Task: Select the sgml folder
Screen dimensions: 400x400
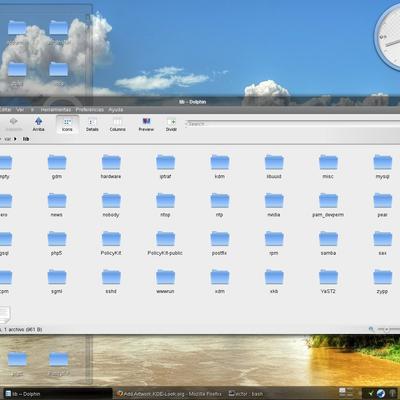Action: coord(57,282)
